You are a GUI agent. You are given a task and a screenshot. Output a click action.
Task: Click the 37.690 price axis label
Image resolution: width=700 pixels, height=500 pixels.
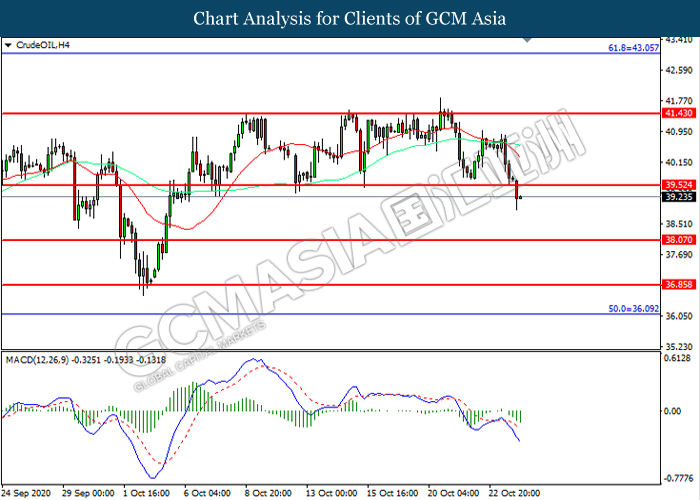pos(679,254)
